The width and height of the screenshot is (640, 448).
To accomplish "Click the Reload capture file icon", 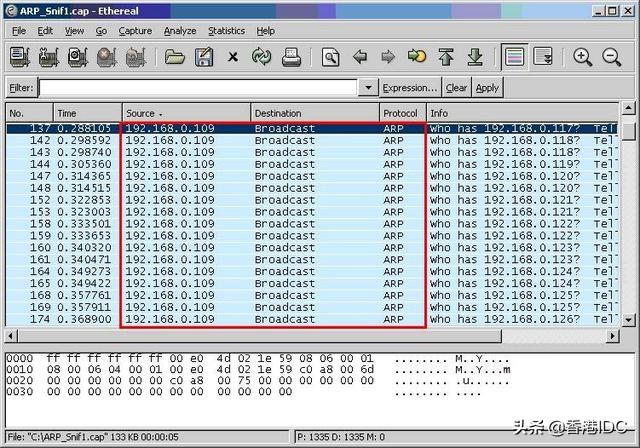I will 262,57.
